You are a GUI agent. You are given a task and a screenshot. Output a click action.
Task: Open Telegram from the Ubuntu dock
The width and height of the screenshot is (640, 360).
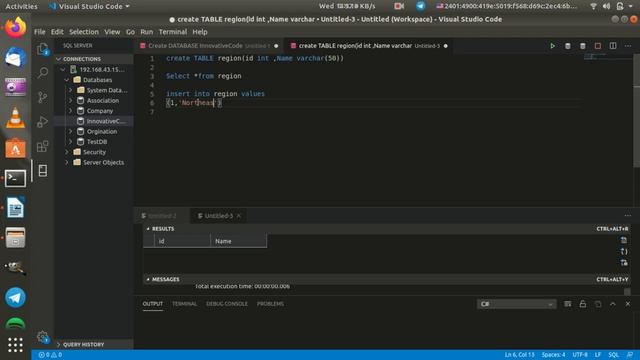click(16, 298)
